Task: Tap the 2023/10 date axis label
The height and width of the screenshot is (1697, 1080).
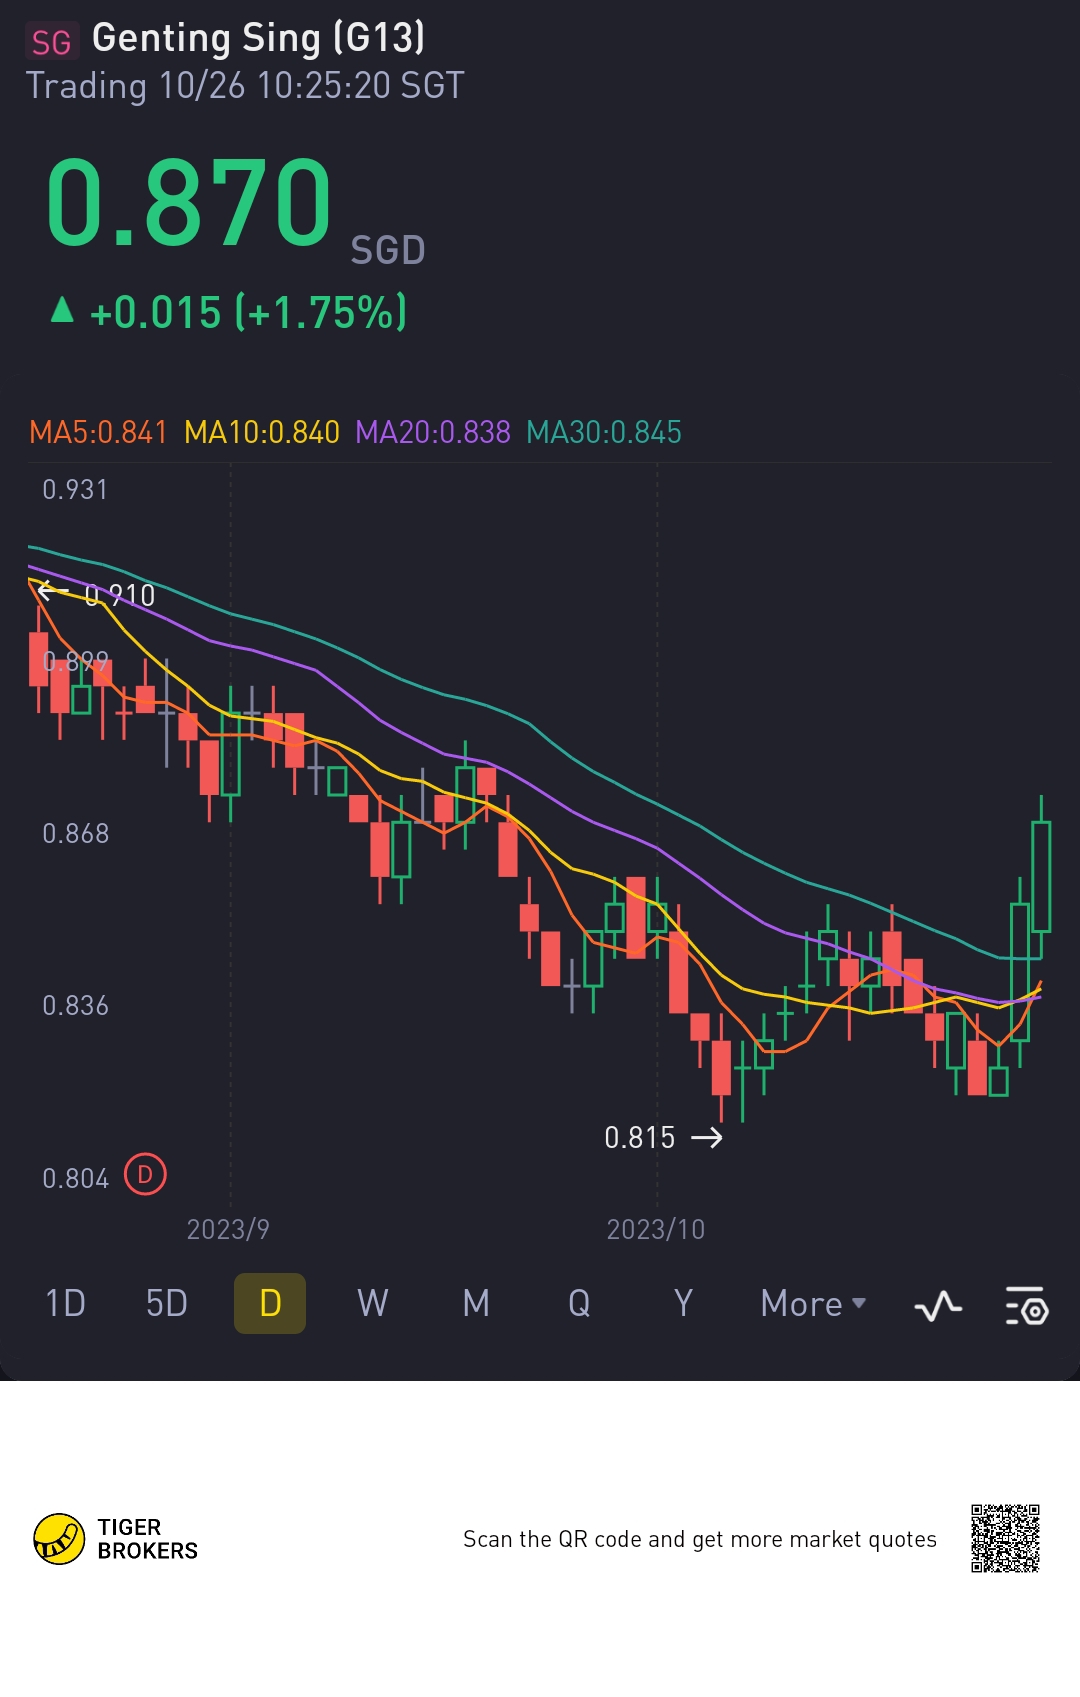Action: [656, 1229]
